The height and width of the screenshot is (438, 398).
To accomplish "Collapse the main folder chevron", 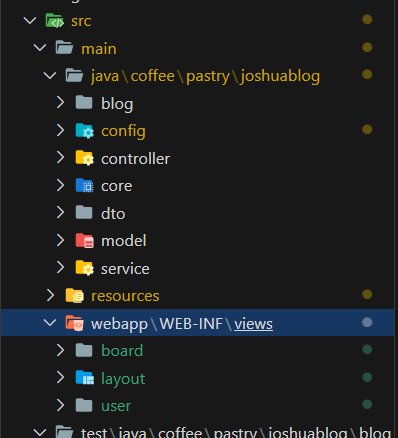I will (x=40, y=48).
